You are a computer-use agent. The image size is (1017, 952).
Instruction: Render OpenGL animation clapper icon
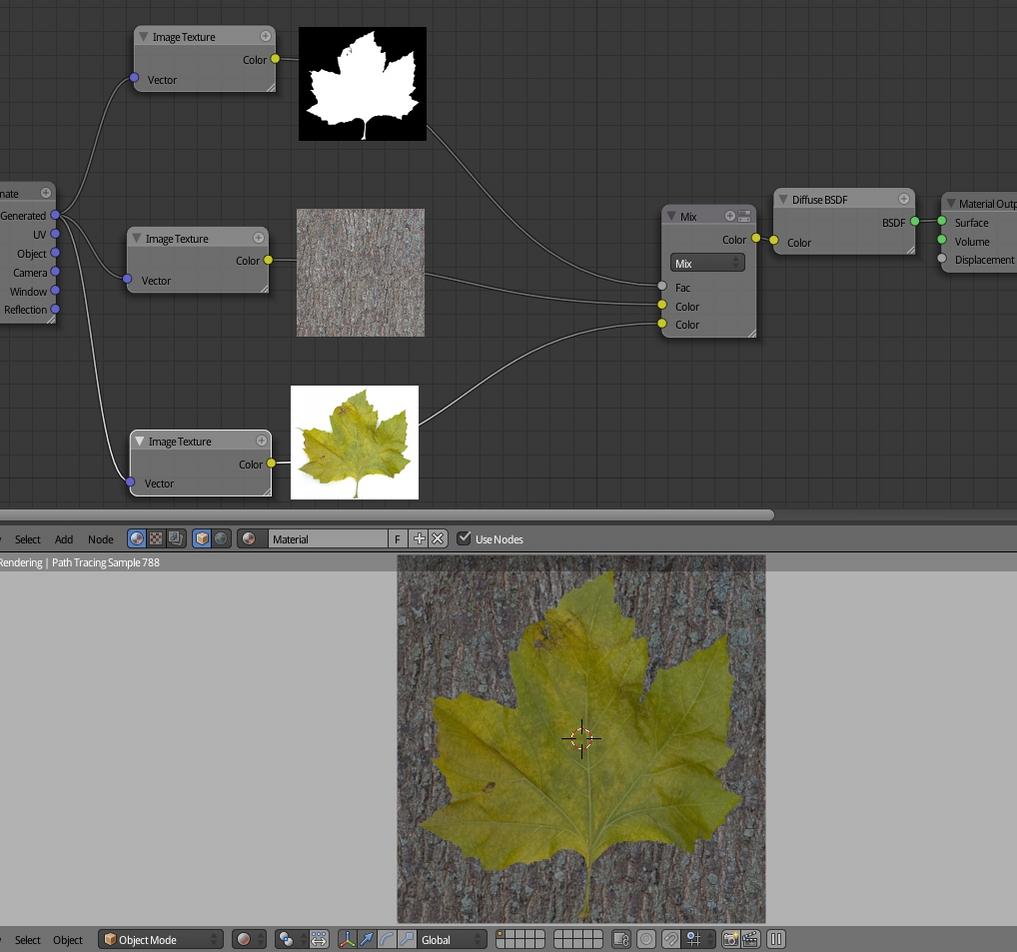pyautogui.click(x=750, y=940)
